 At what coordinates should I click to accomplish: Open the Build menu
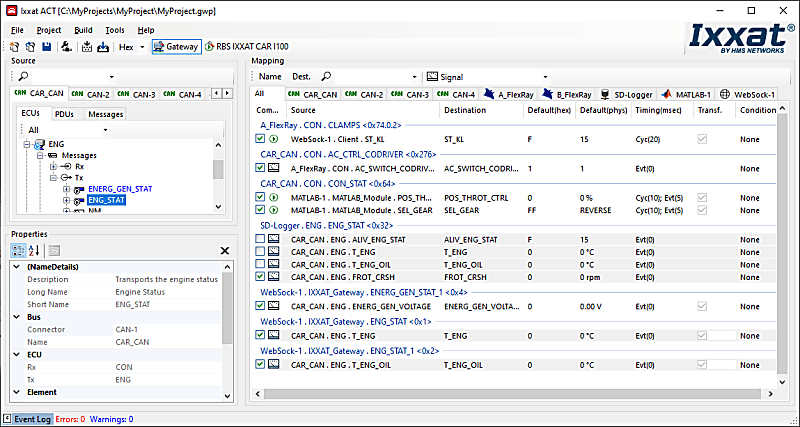[83, 30]
